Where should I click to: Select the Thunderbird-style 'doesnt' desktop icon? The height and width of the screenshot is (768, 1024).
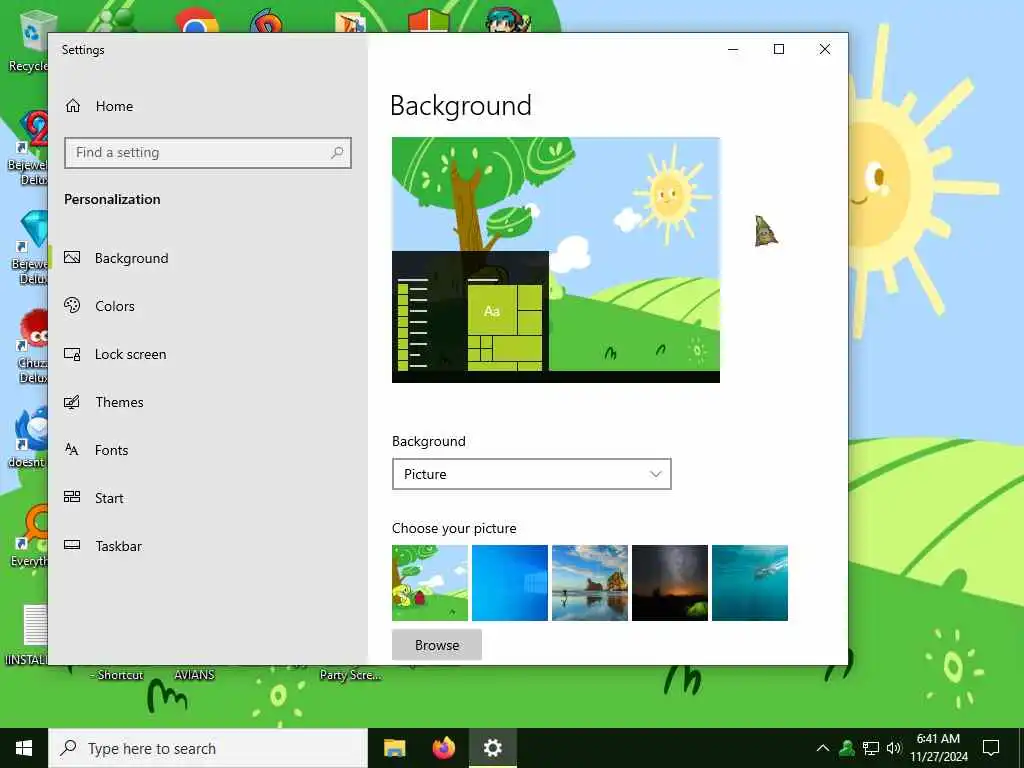(x=29, y=436)
